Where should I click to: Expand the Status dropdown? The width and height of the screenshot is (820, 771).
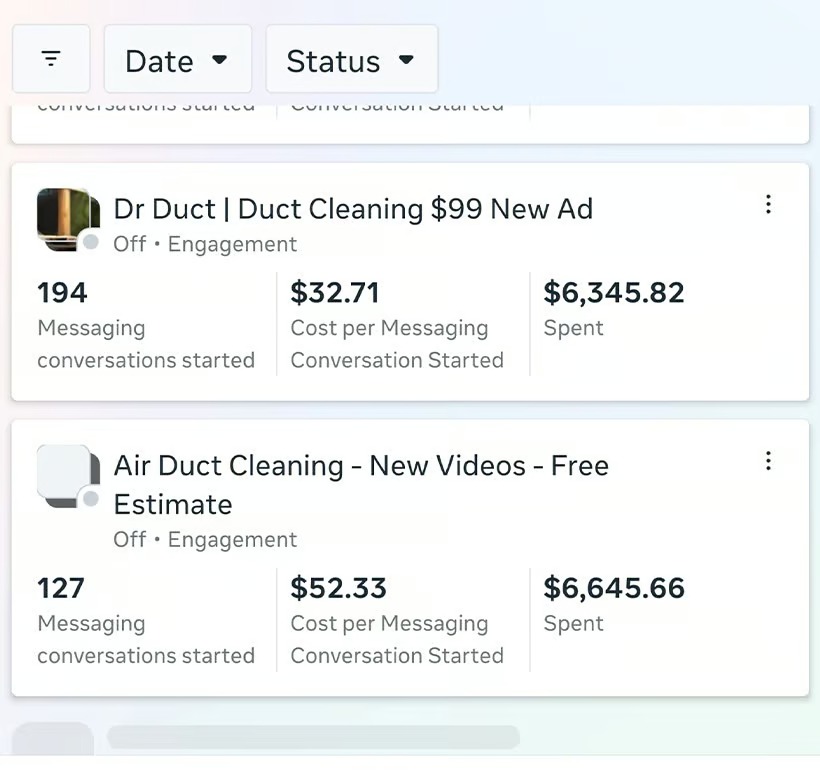351,60
